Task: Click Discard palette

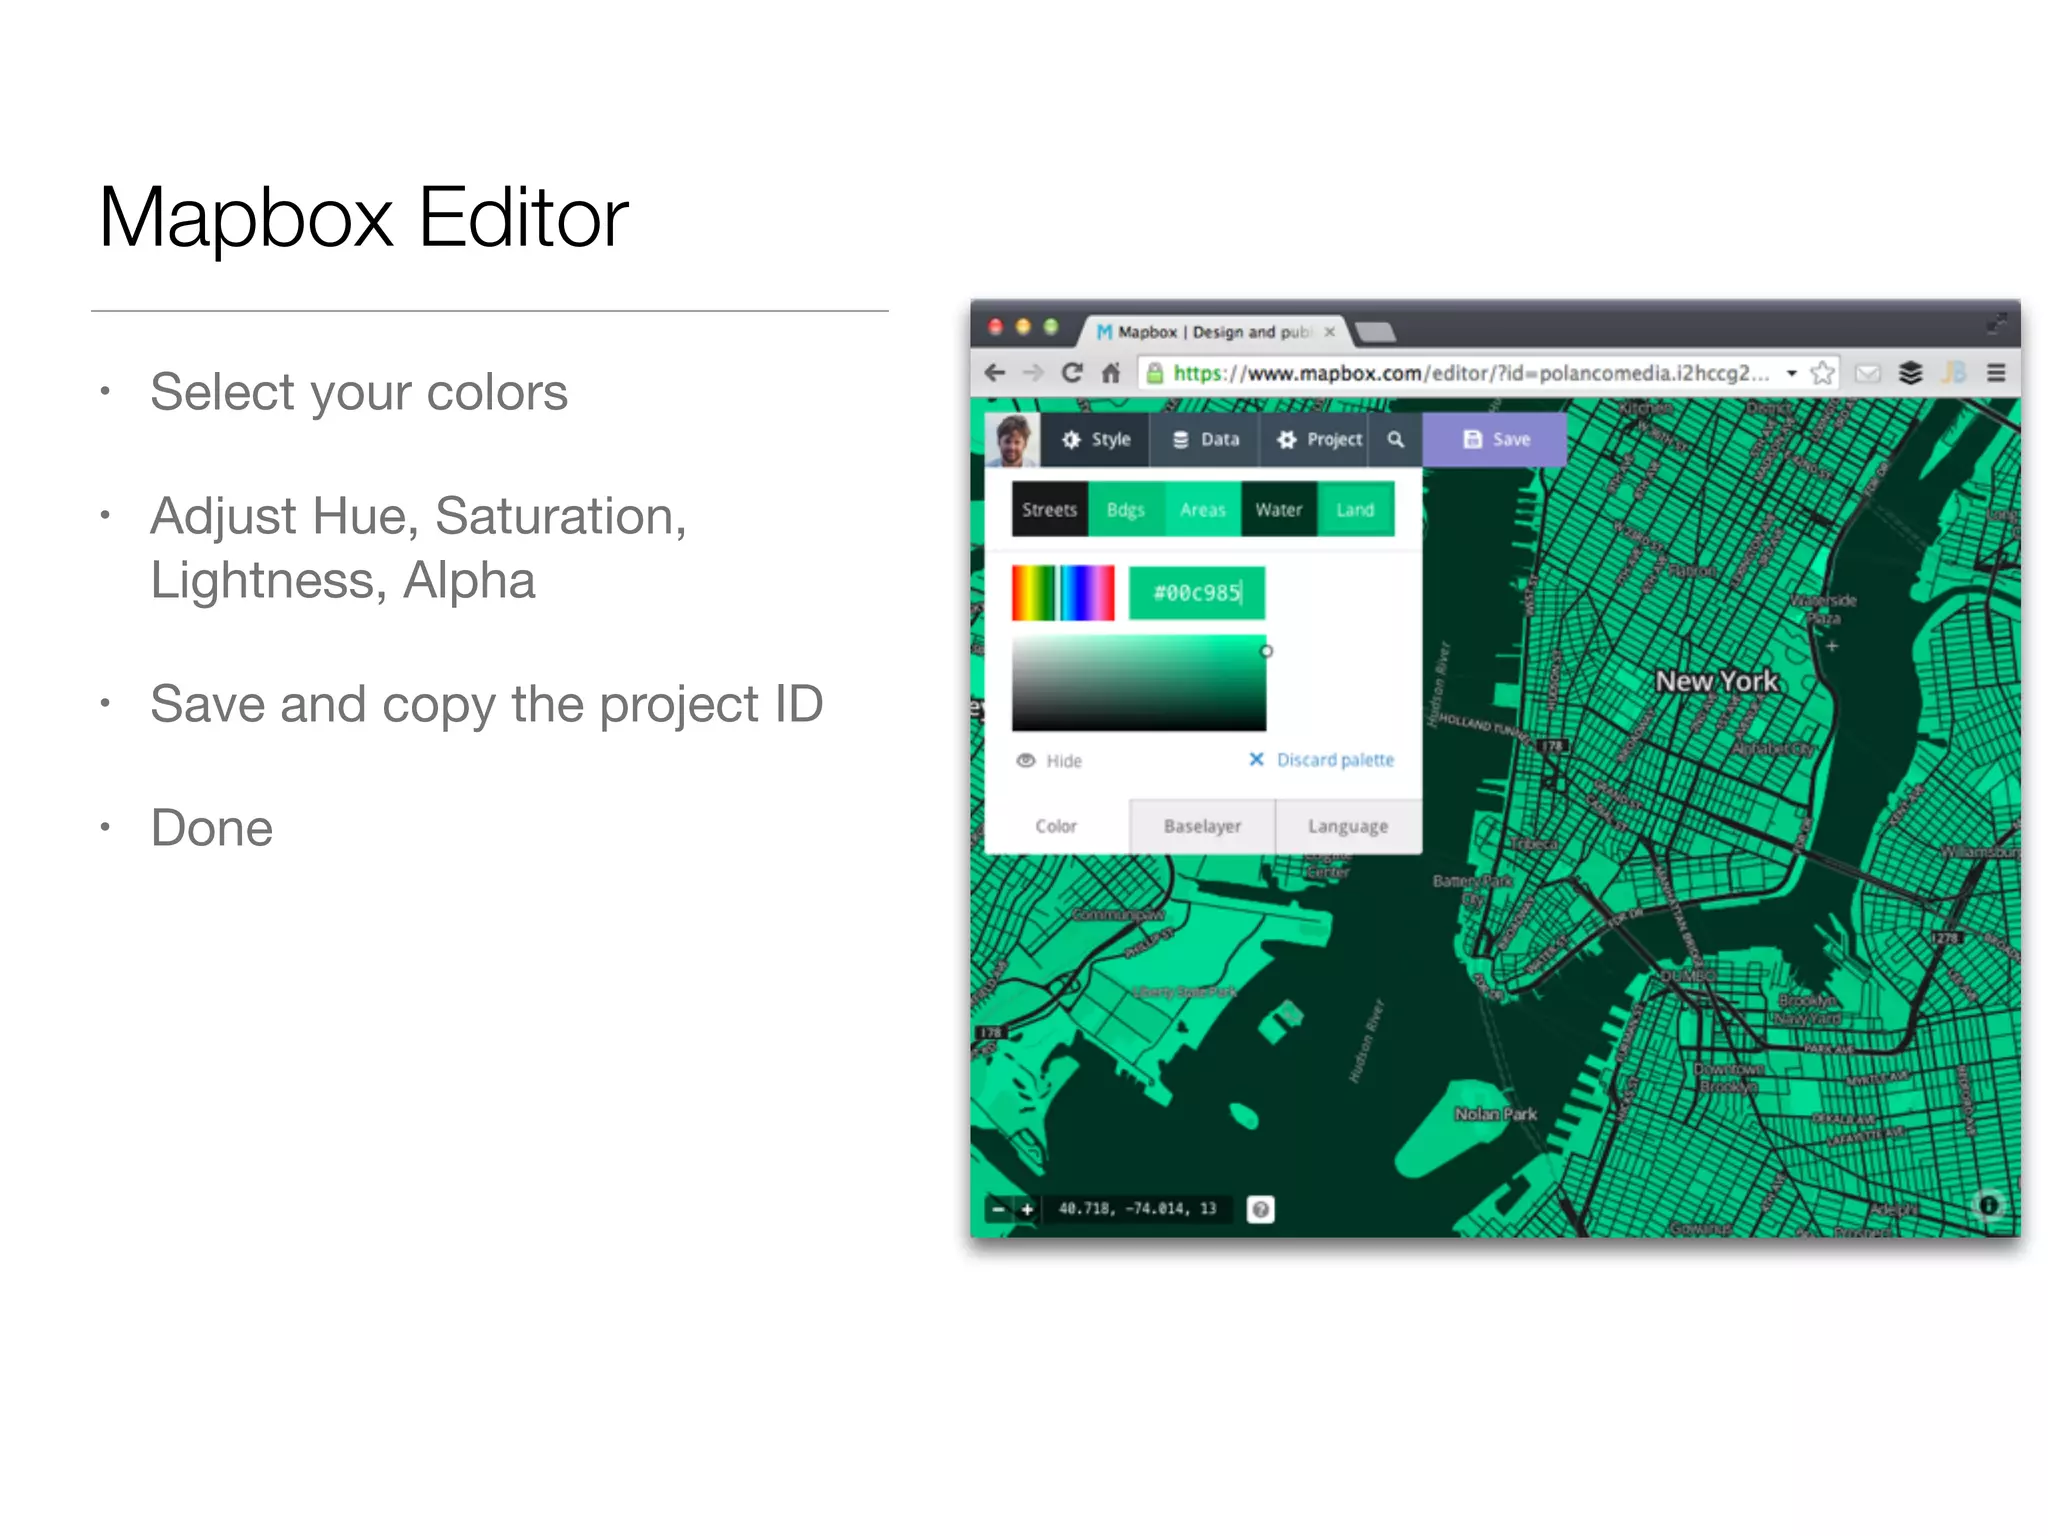Action: 1322,760
